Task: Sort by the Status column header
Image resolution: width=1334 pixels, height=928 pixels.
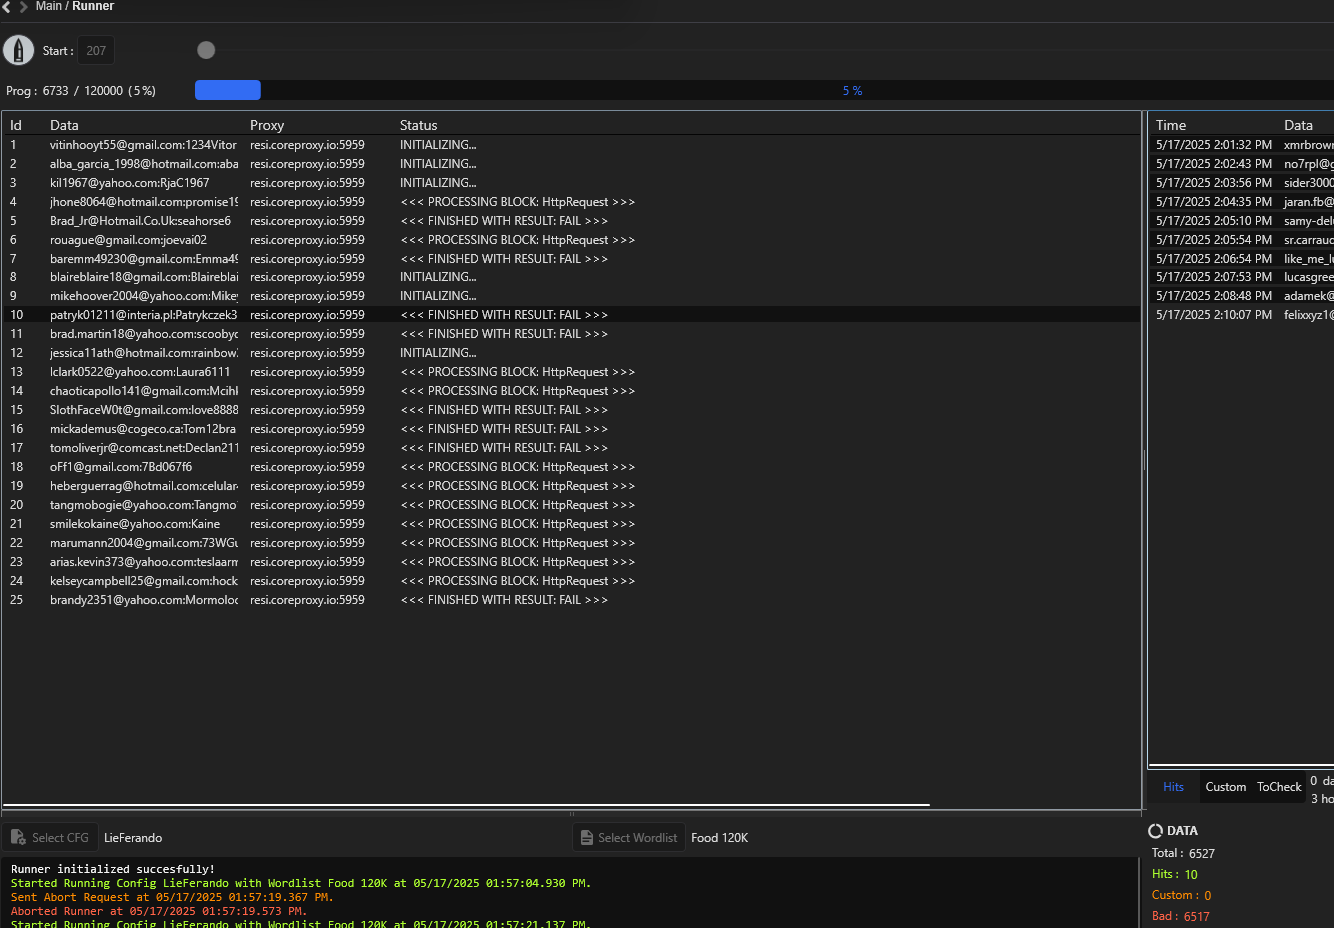Action: pyautogui.click(x=418, y=125)
